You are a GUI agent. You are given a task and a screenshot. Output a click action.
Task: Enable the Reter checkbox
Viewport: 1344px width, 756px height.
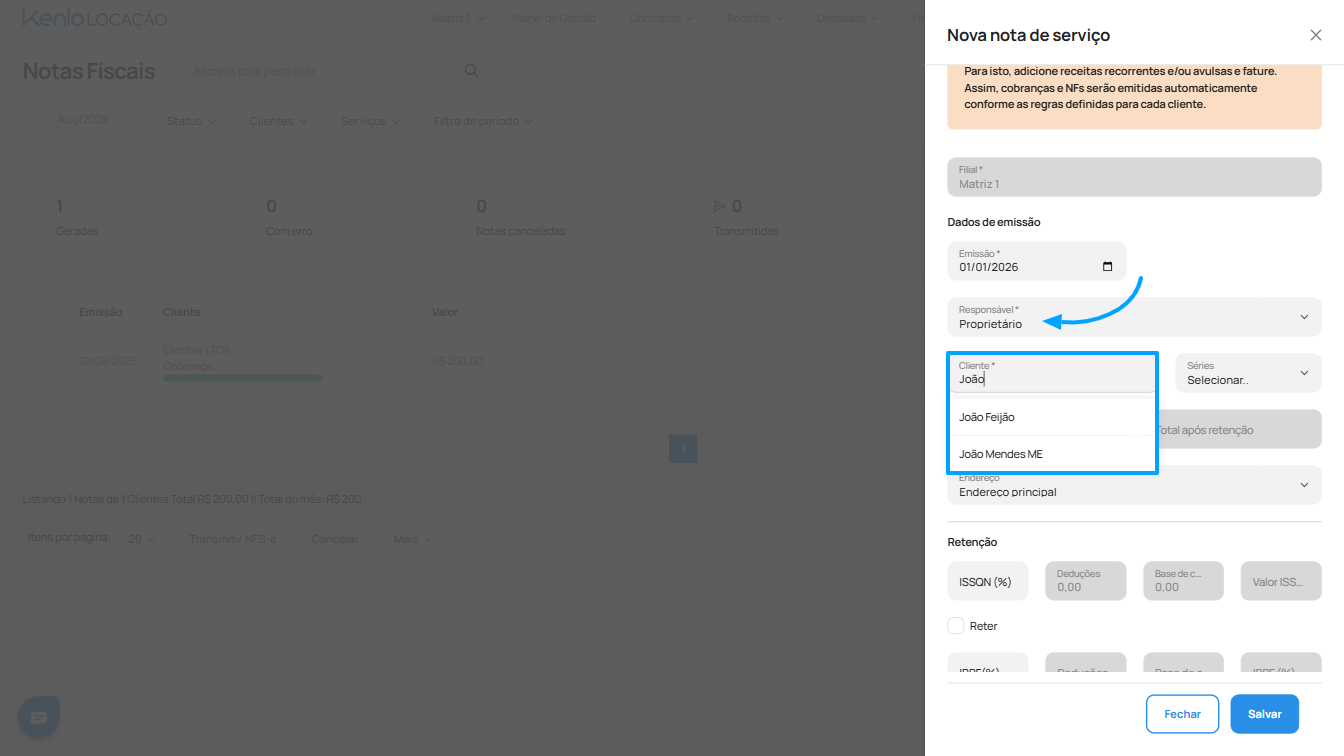click(x=956, y=626)
